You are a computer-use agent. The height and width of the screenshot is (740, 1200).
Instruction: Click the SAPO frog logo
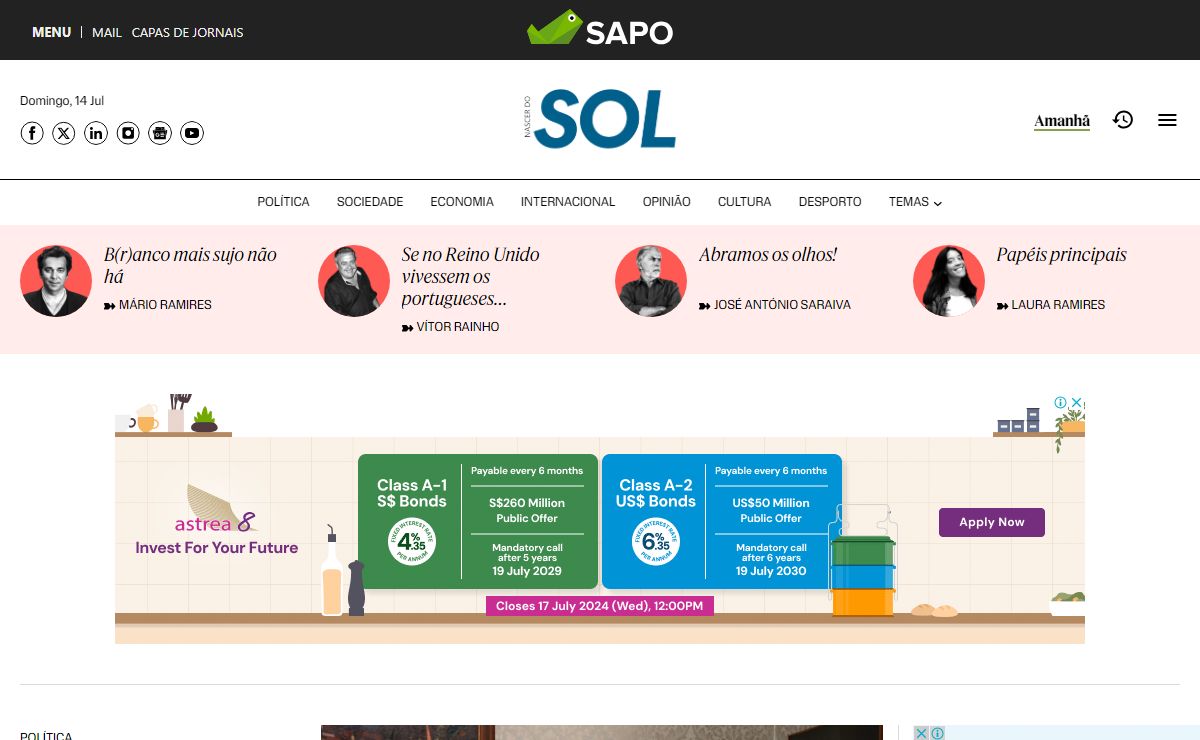point(600,29)
